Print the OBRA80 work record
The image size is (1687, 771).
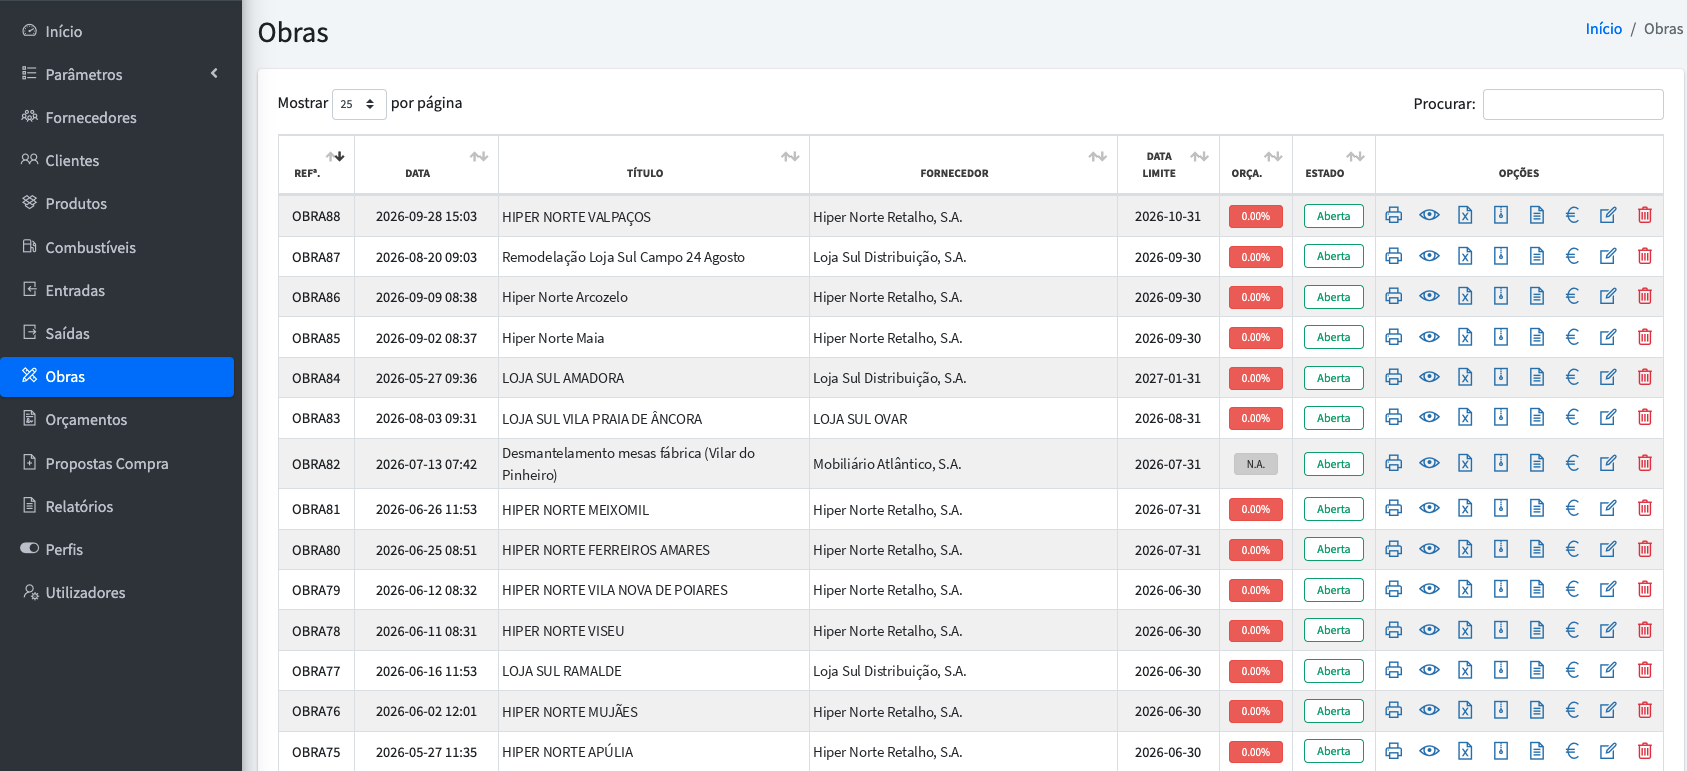[1393, 549]
